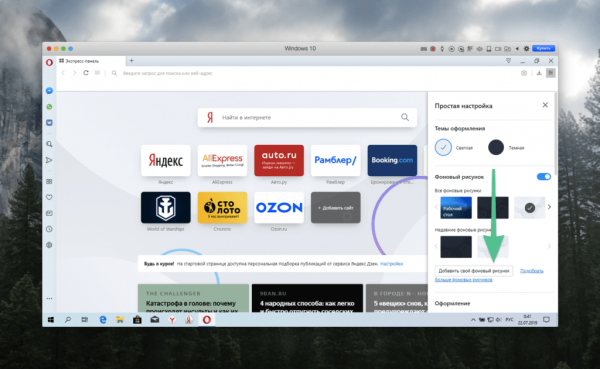Open WhatsApp in the sidebar
600x369 pixels.
[49, 107]
